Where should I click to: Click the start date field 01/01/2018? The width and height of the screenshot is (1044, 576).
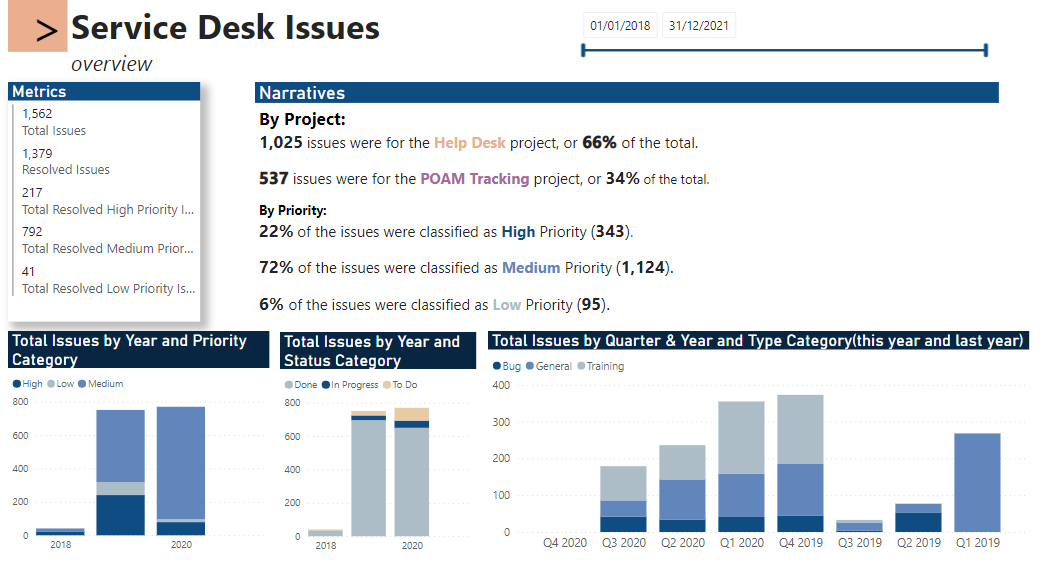pos(620,25)
